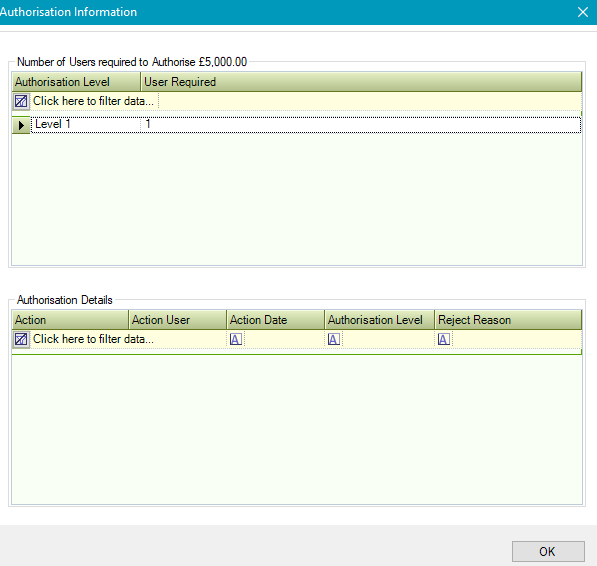The image size is (597, 566).
Task: Sort top grid by Authorisation Level header
Action: point(77,82)
